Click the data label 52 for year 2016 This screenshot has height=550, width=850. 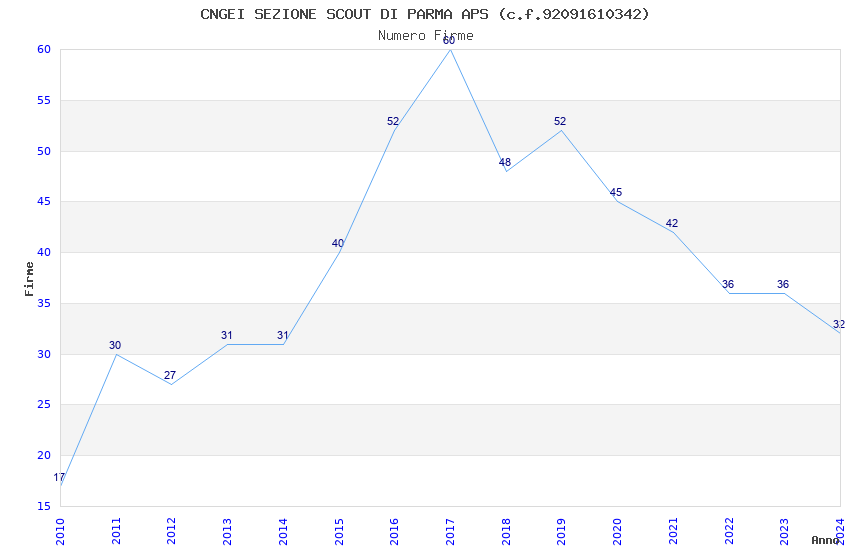pos(393,121)
